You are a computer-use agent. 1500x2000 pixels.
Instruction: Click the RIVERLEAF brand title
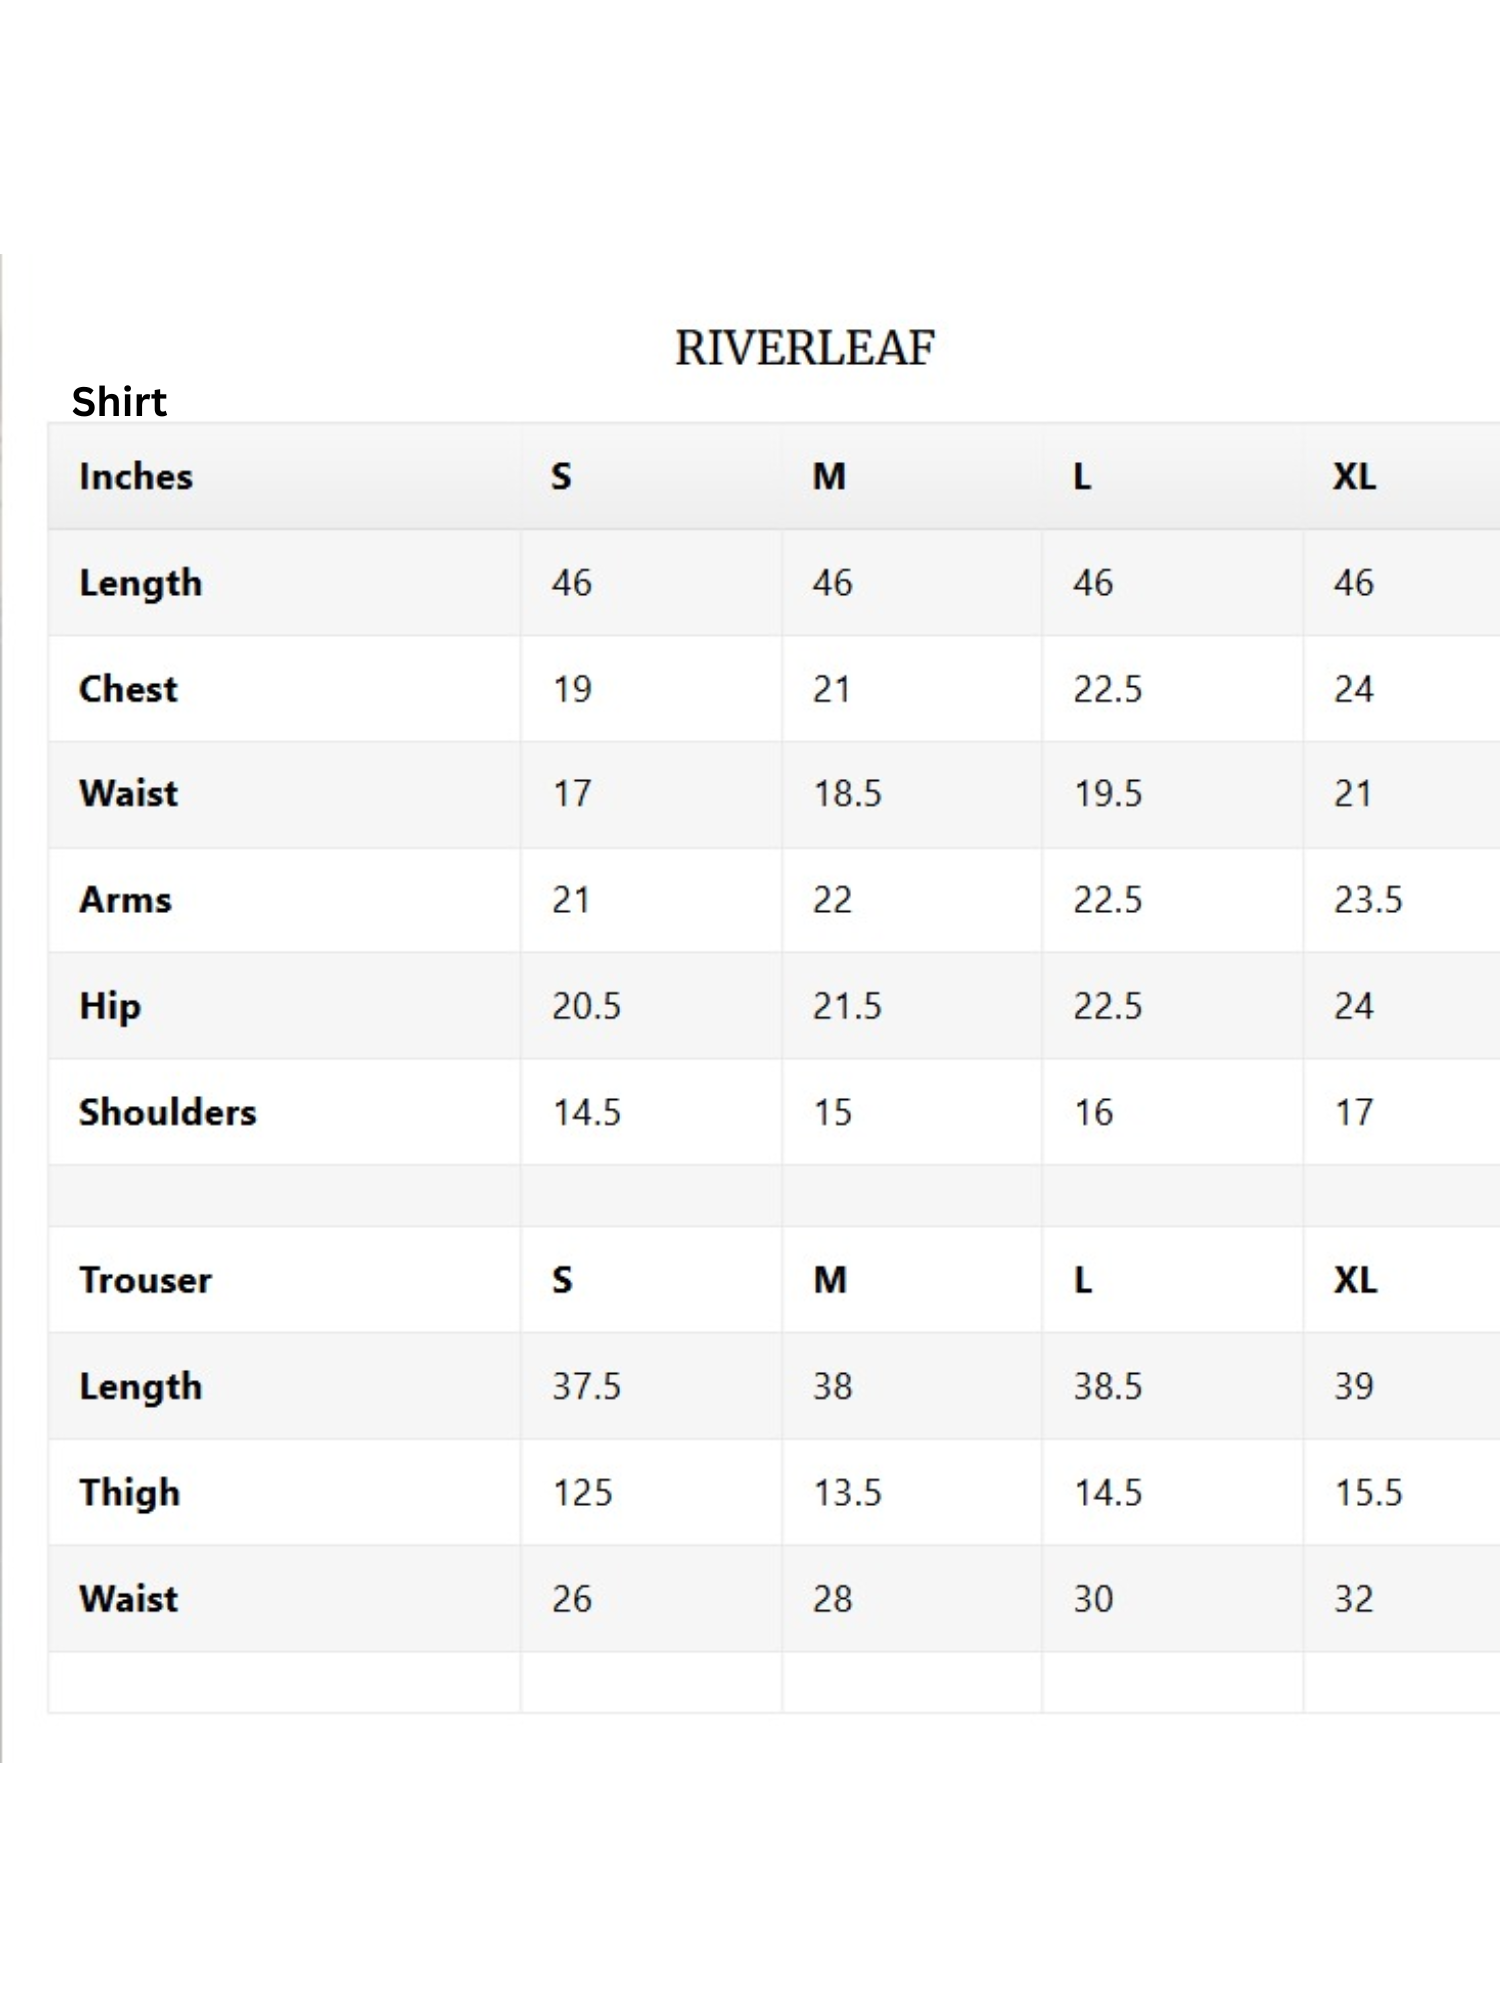pyautogui.click(x=804, y=348)
